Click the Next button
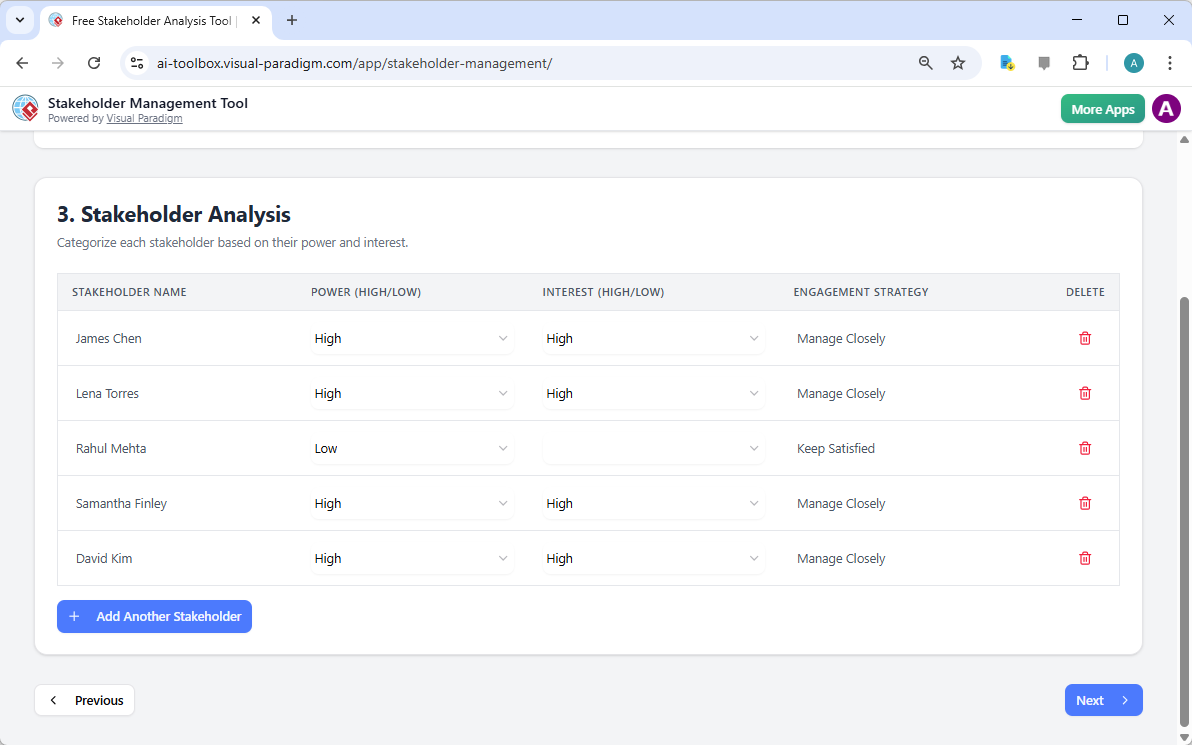This screenshot has width=1192, height=745. (1103, 700)
